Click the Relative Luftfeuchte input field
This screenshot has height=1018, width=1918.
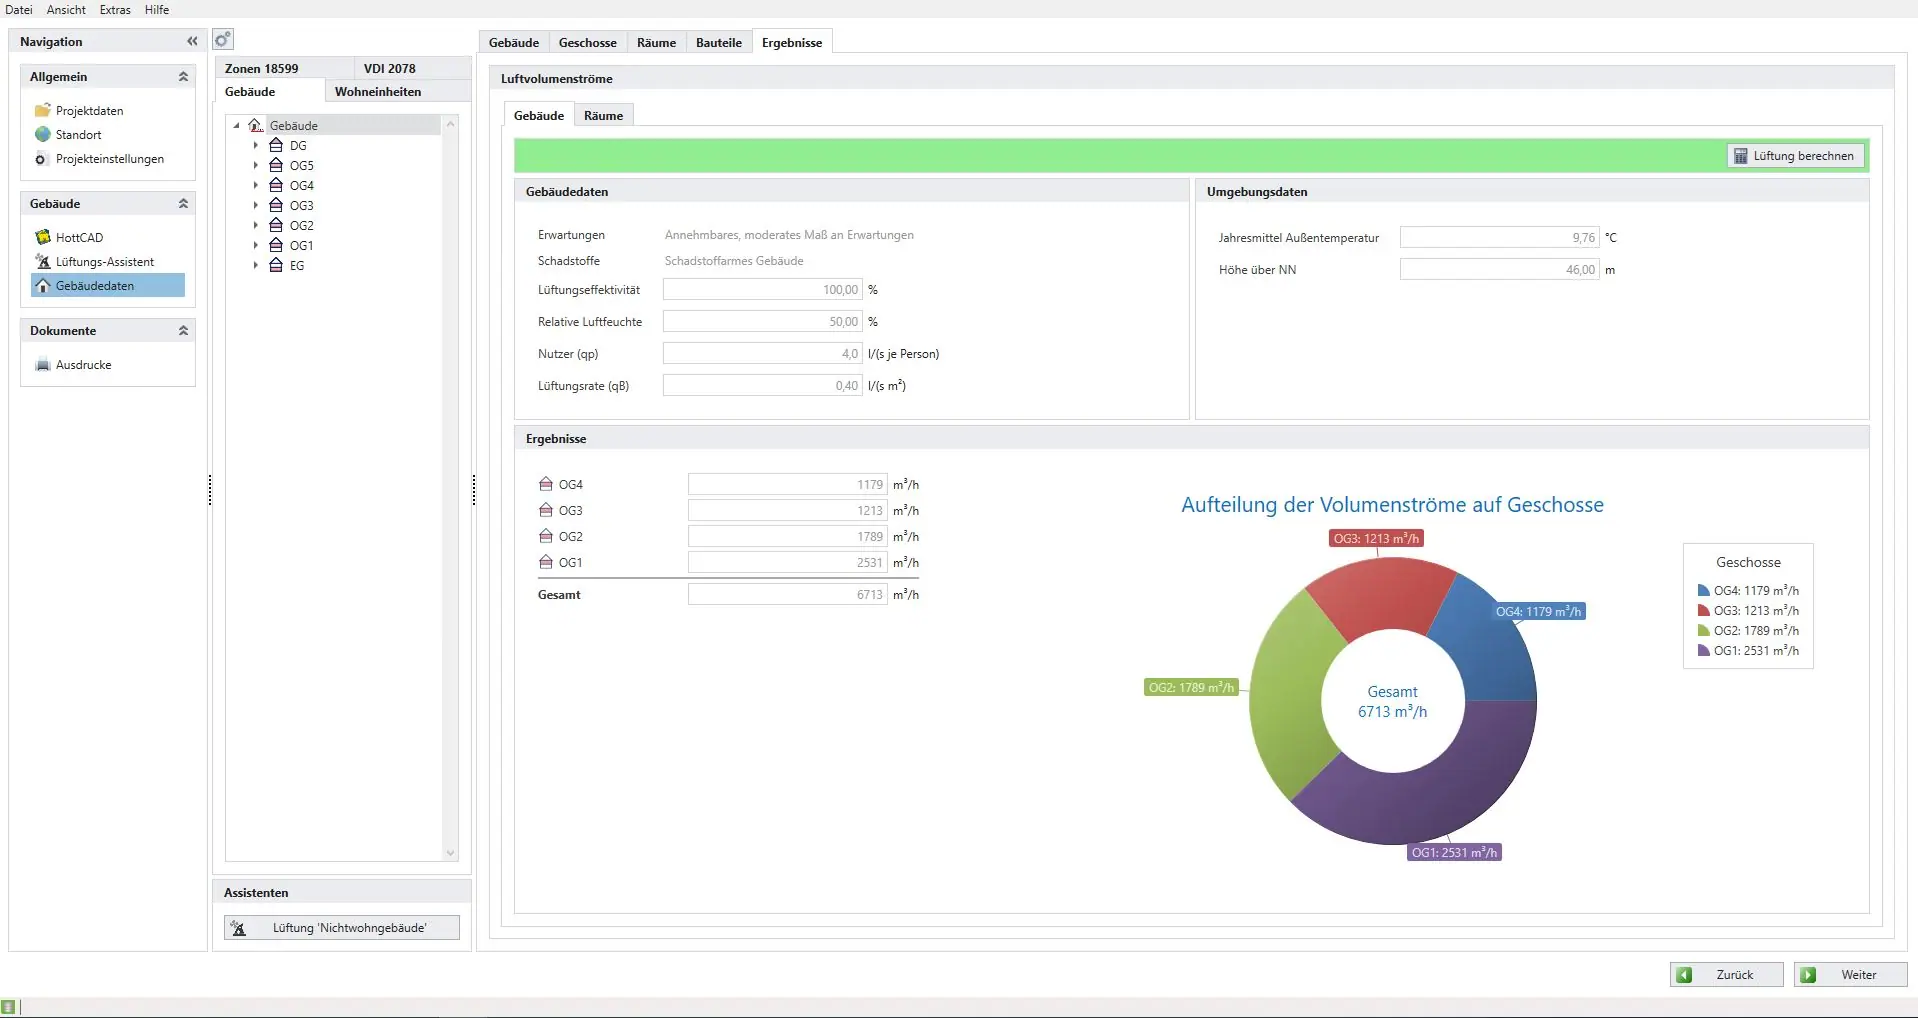click(x=762, y=322)
